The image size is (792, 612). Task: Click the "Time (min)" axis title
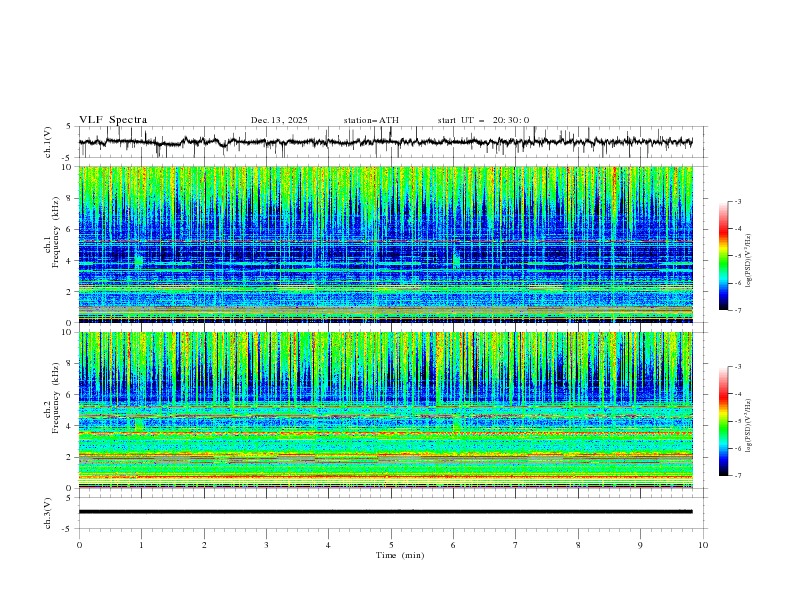[x=400, y=555]
